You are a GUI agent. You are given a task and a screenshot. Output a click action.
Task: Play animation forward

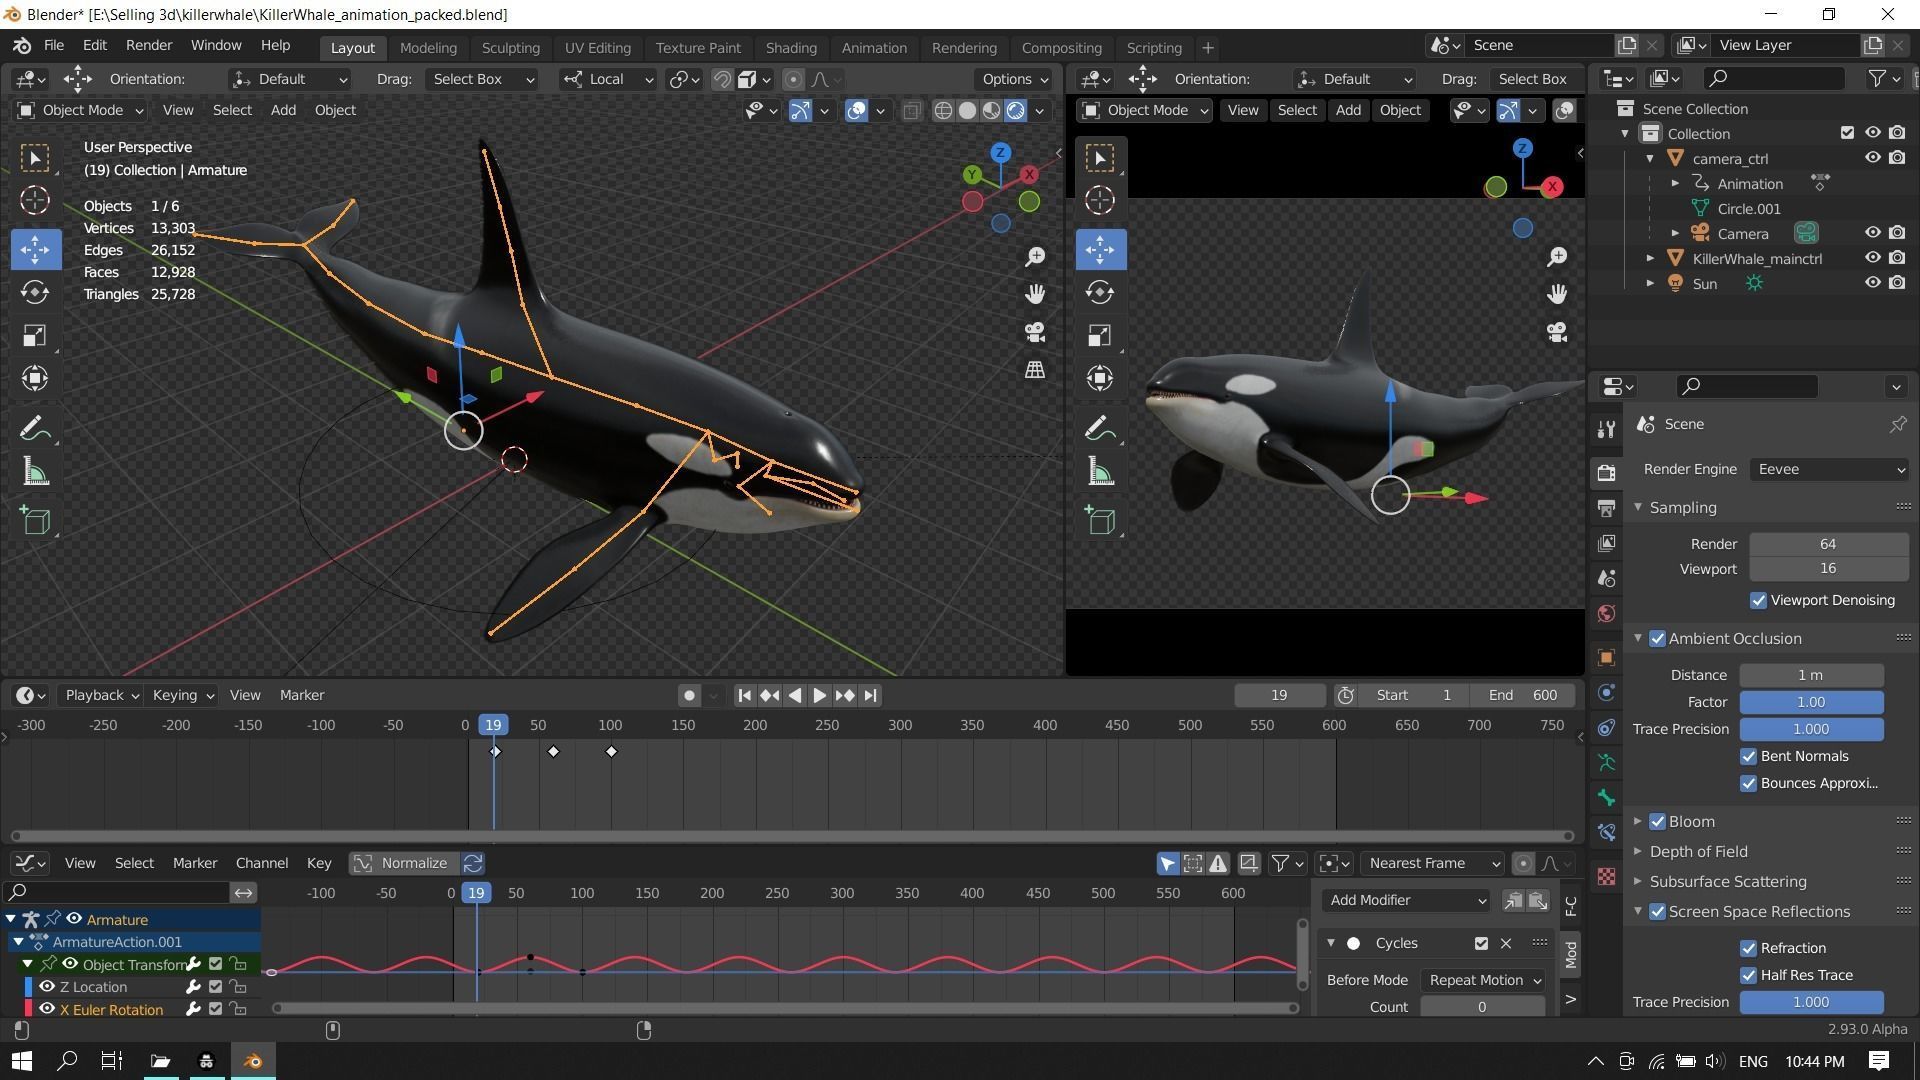(x=819, y=696)
